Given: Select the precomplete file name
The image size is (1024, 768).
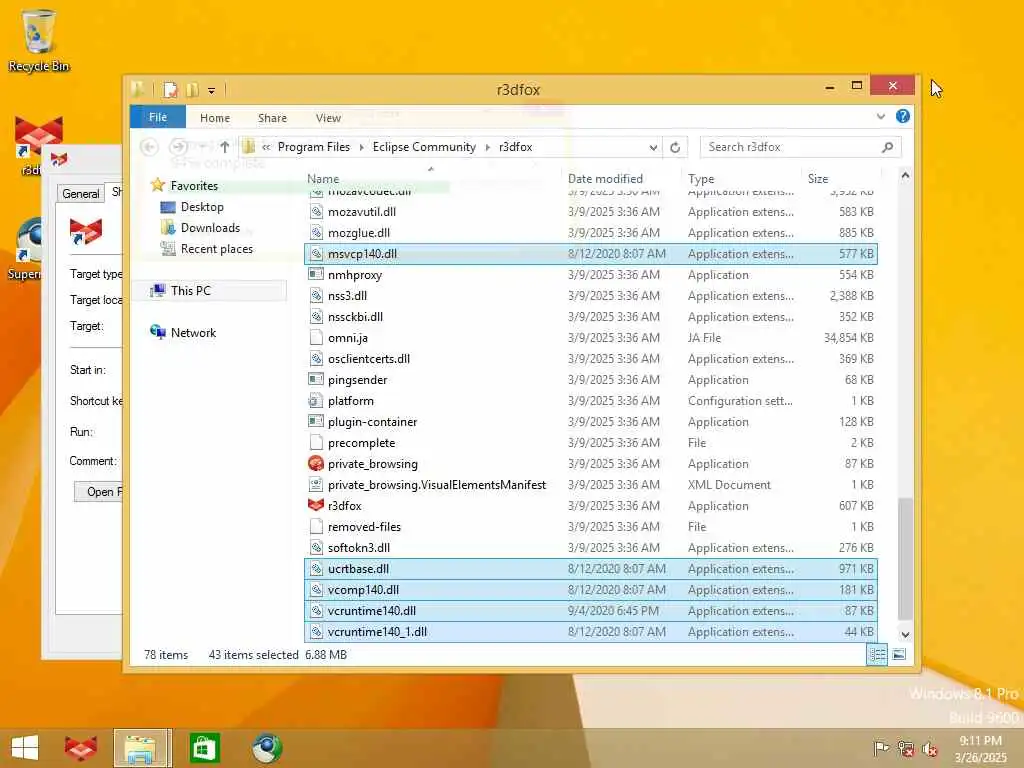Looking at the screenshot, I should pyautogui.click(x=361, y=443).
